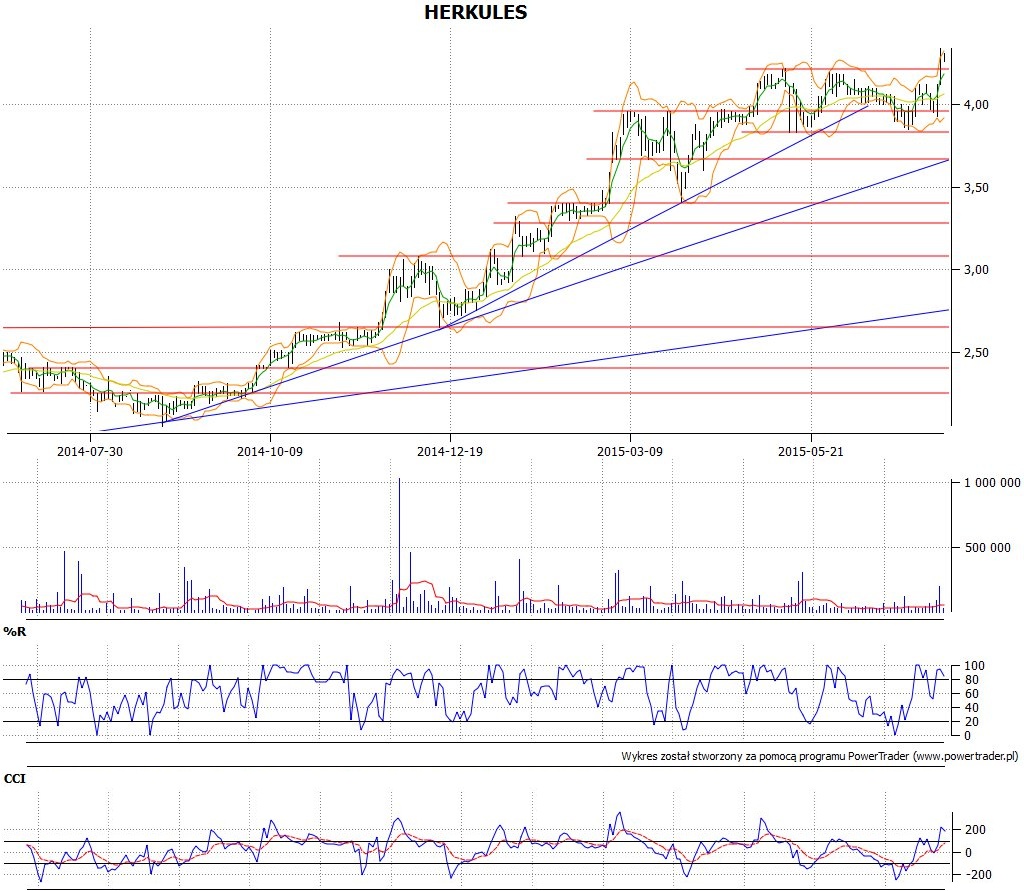This screenshot has width=1024, height=891.
Task: Select the 2015-05-21 date label
Action: coord(810,451)
